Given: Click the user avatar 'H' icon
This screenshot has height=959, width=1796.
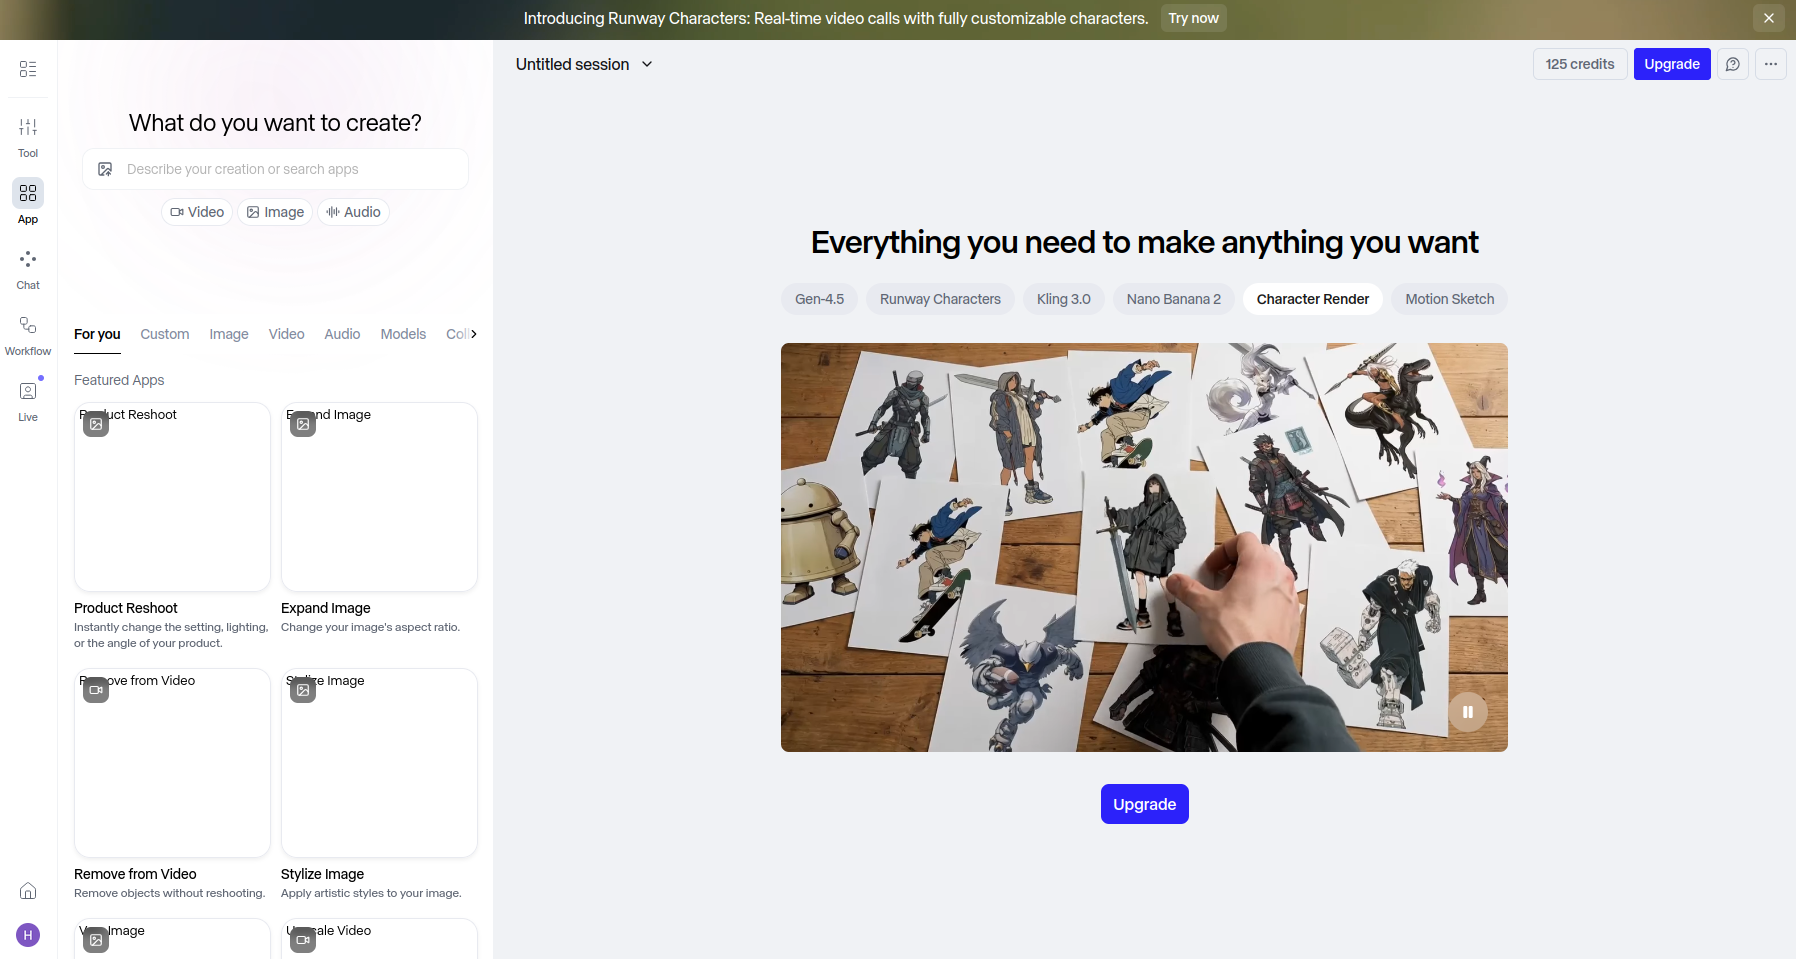Looking at the screenshot, I should point(28,935).
